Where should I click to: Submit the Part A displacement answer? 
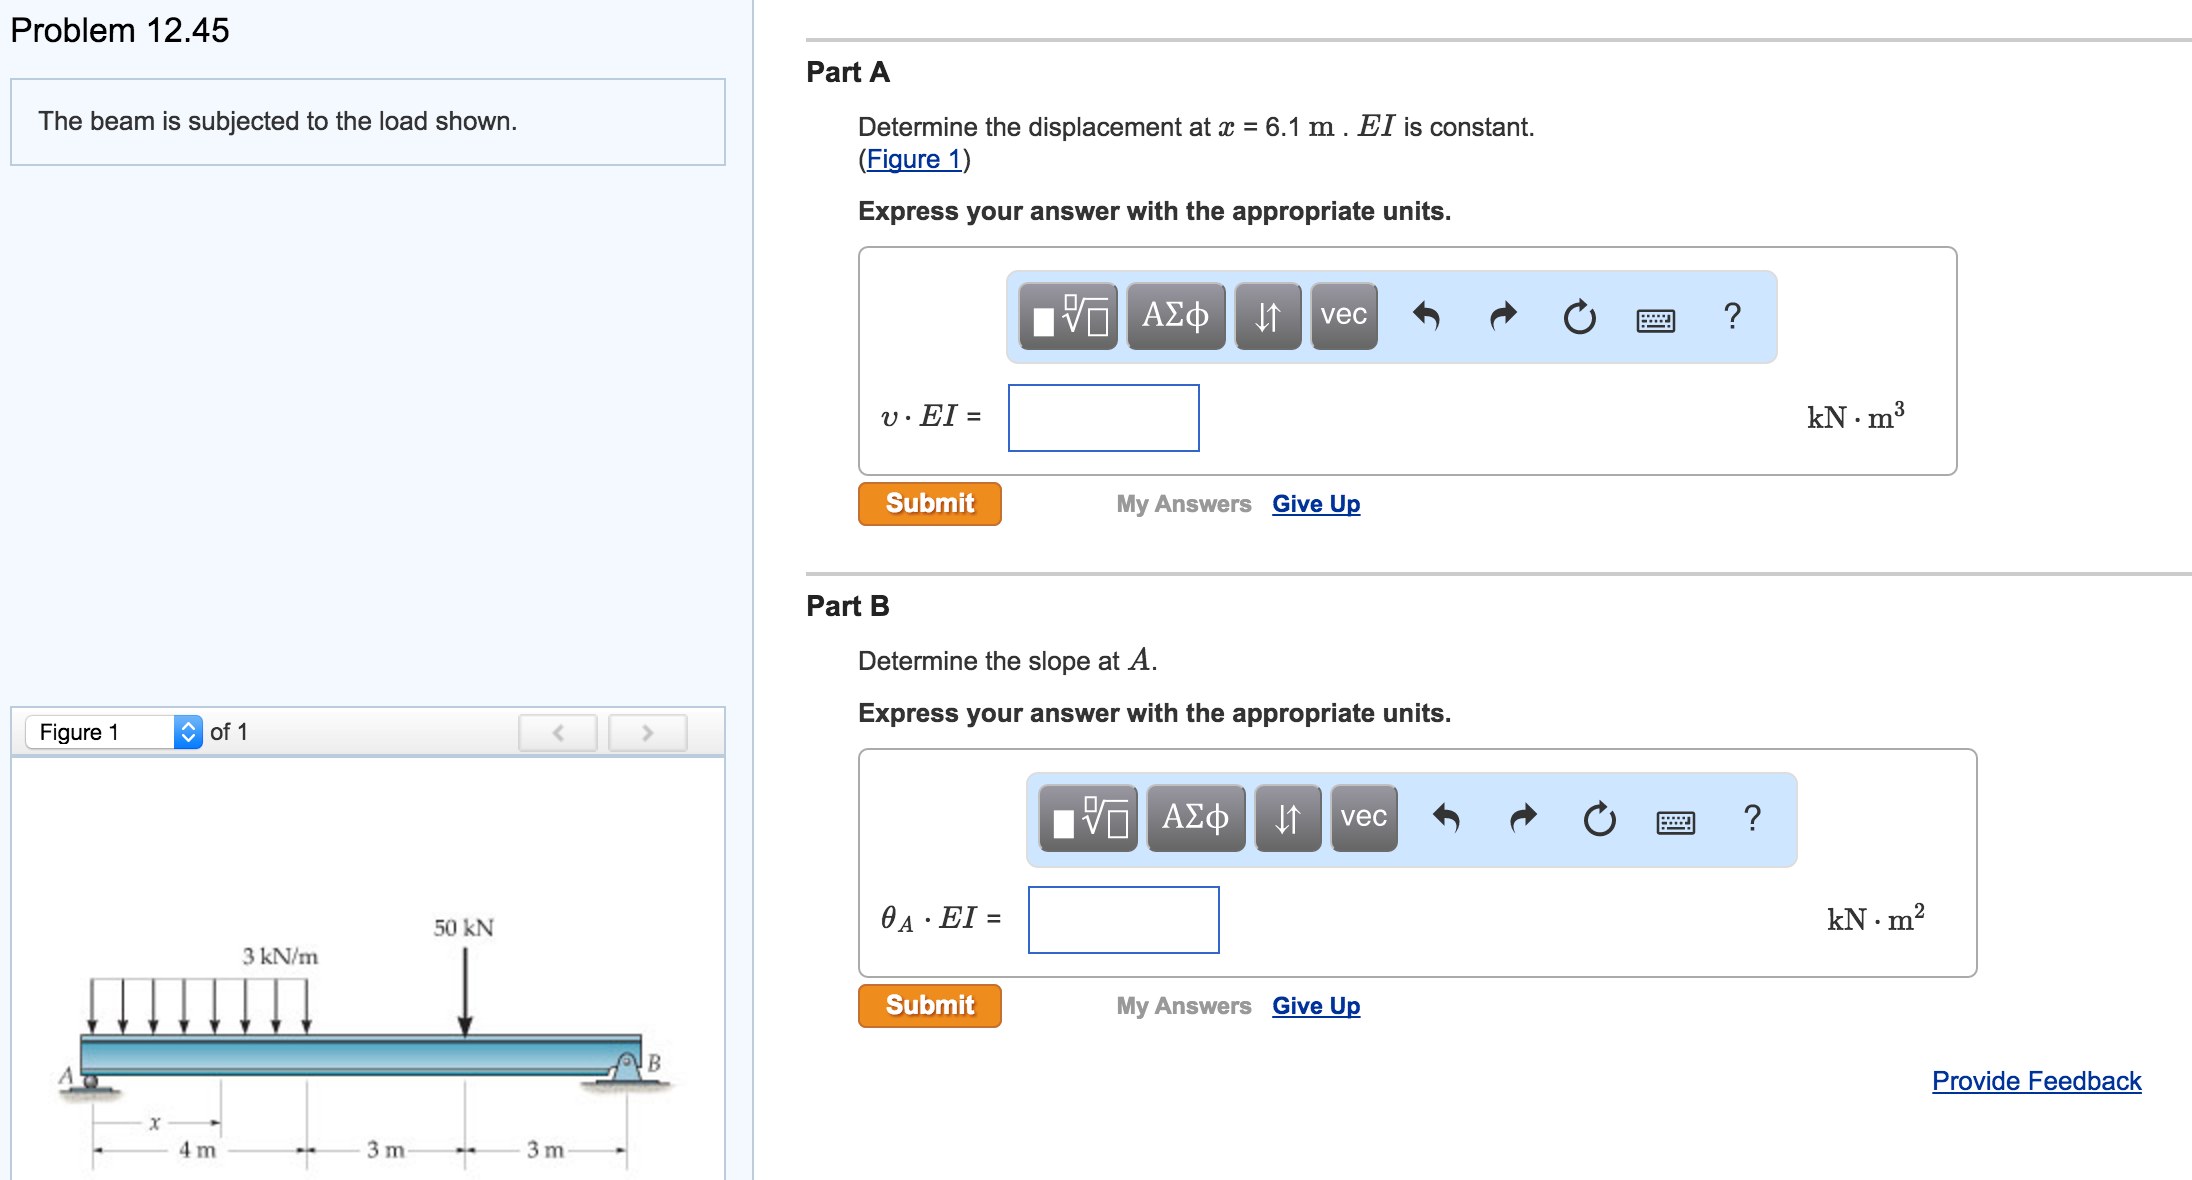(928, 503)
